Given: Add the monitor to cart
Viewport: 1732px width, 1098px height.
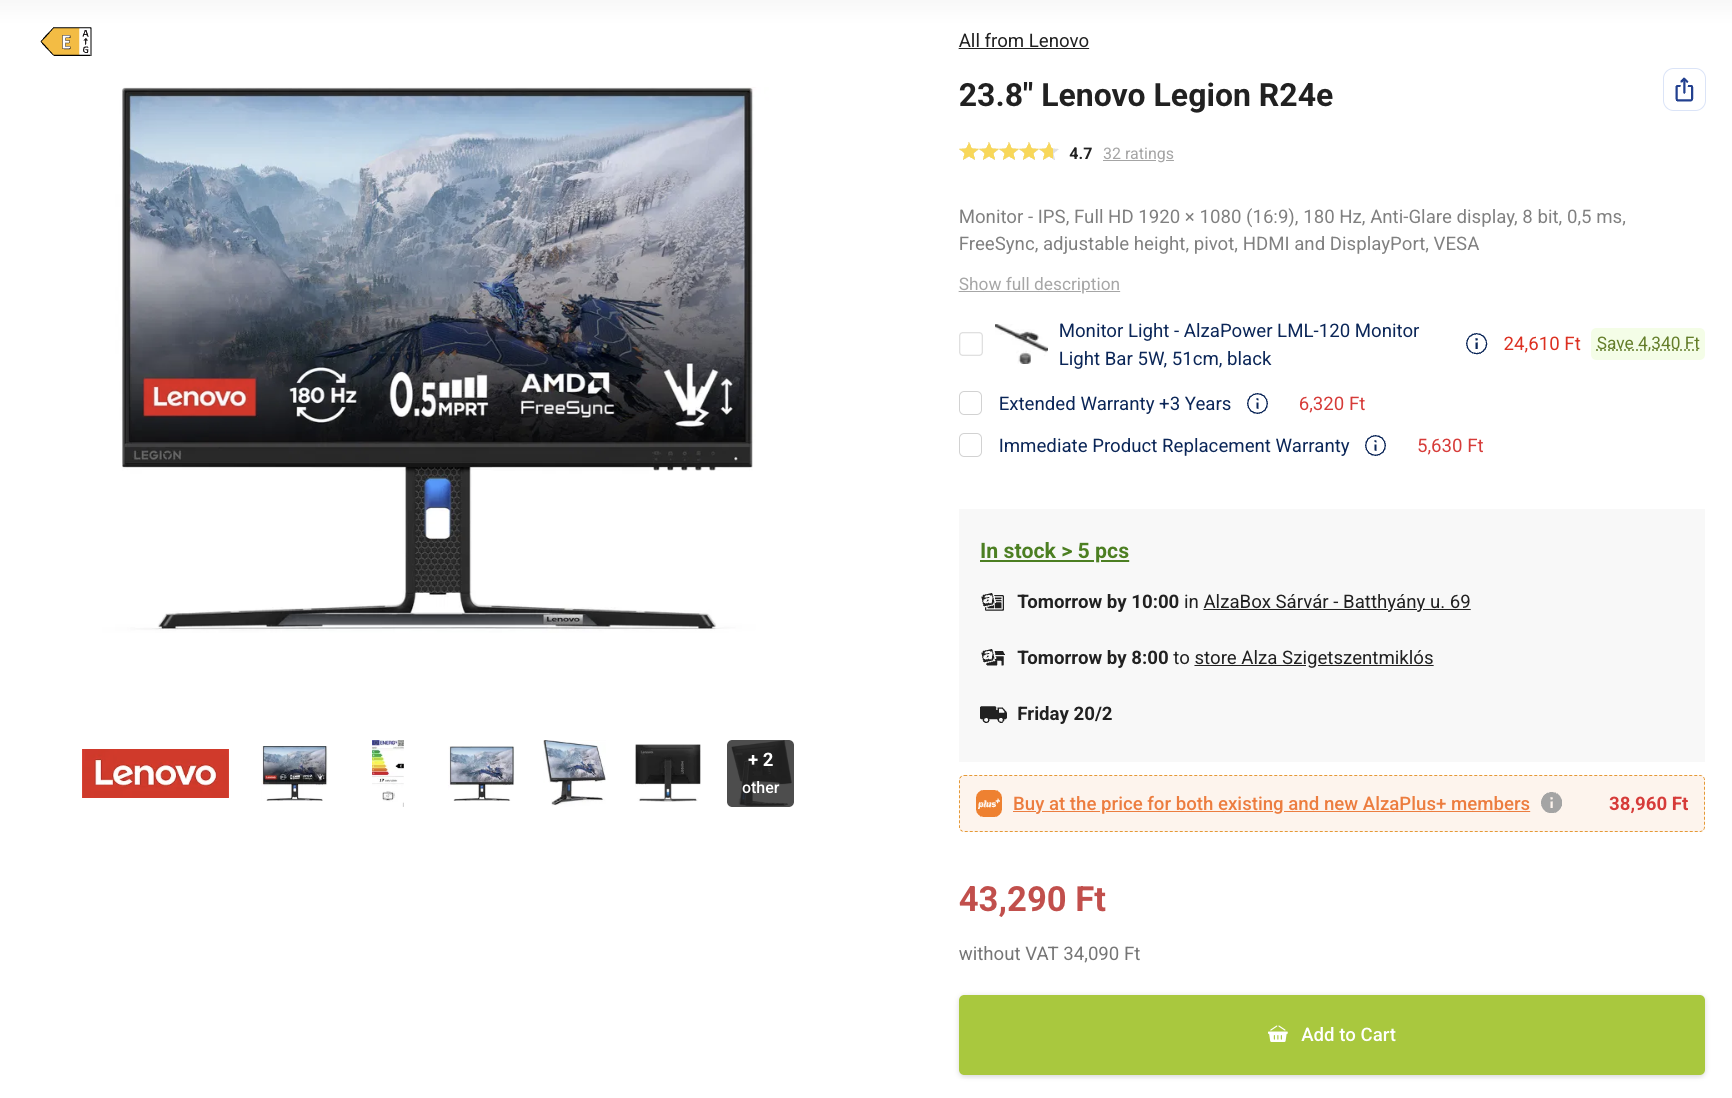Looking at the screenshot, I should (1331, 1035).
